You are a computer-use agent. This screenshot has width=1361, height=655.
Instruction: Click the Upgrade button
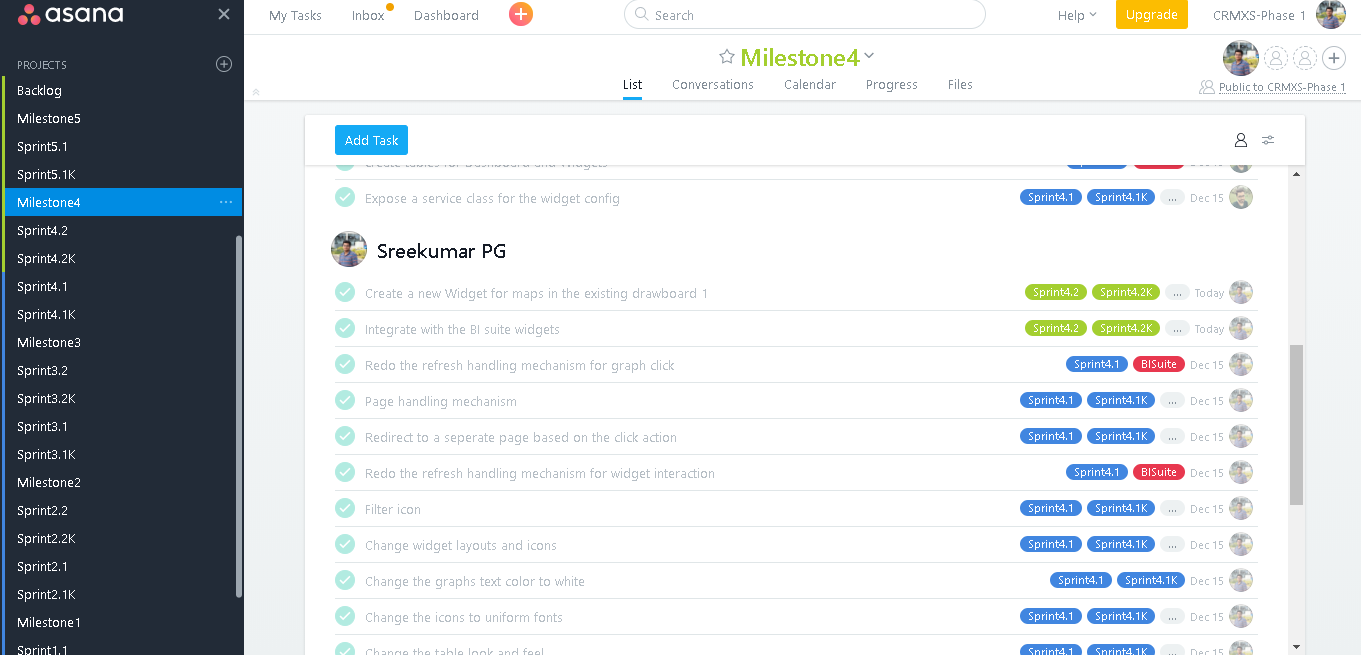tap(1151, 15)
